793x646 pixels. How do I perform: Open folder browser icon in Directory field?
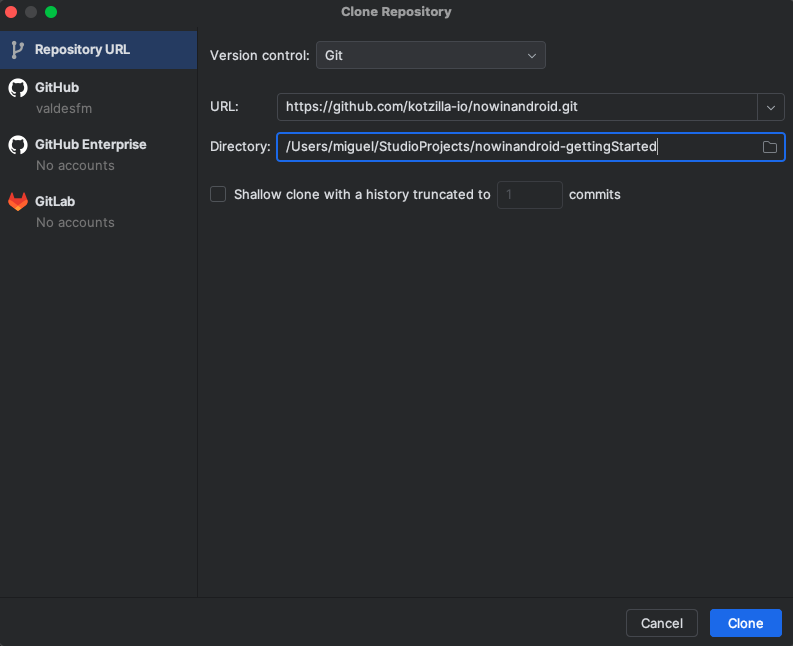[x=770, y=147]
